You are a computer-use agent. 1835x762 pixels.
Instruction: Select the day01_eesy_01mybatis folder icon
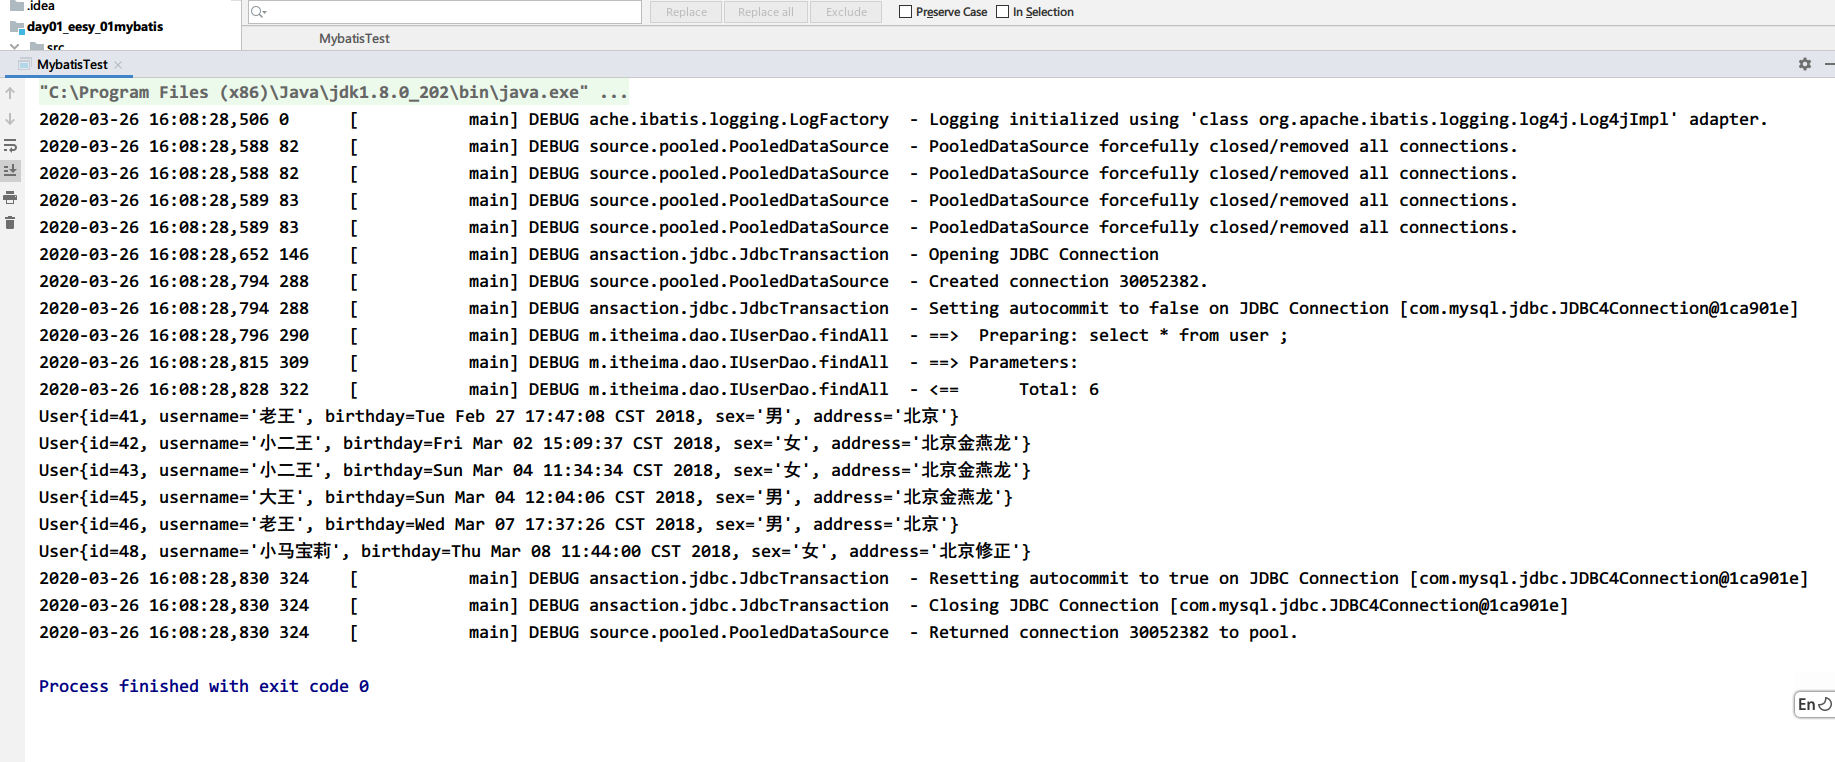click(17, 27)
